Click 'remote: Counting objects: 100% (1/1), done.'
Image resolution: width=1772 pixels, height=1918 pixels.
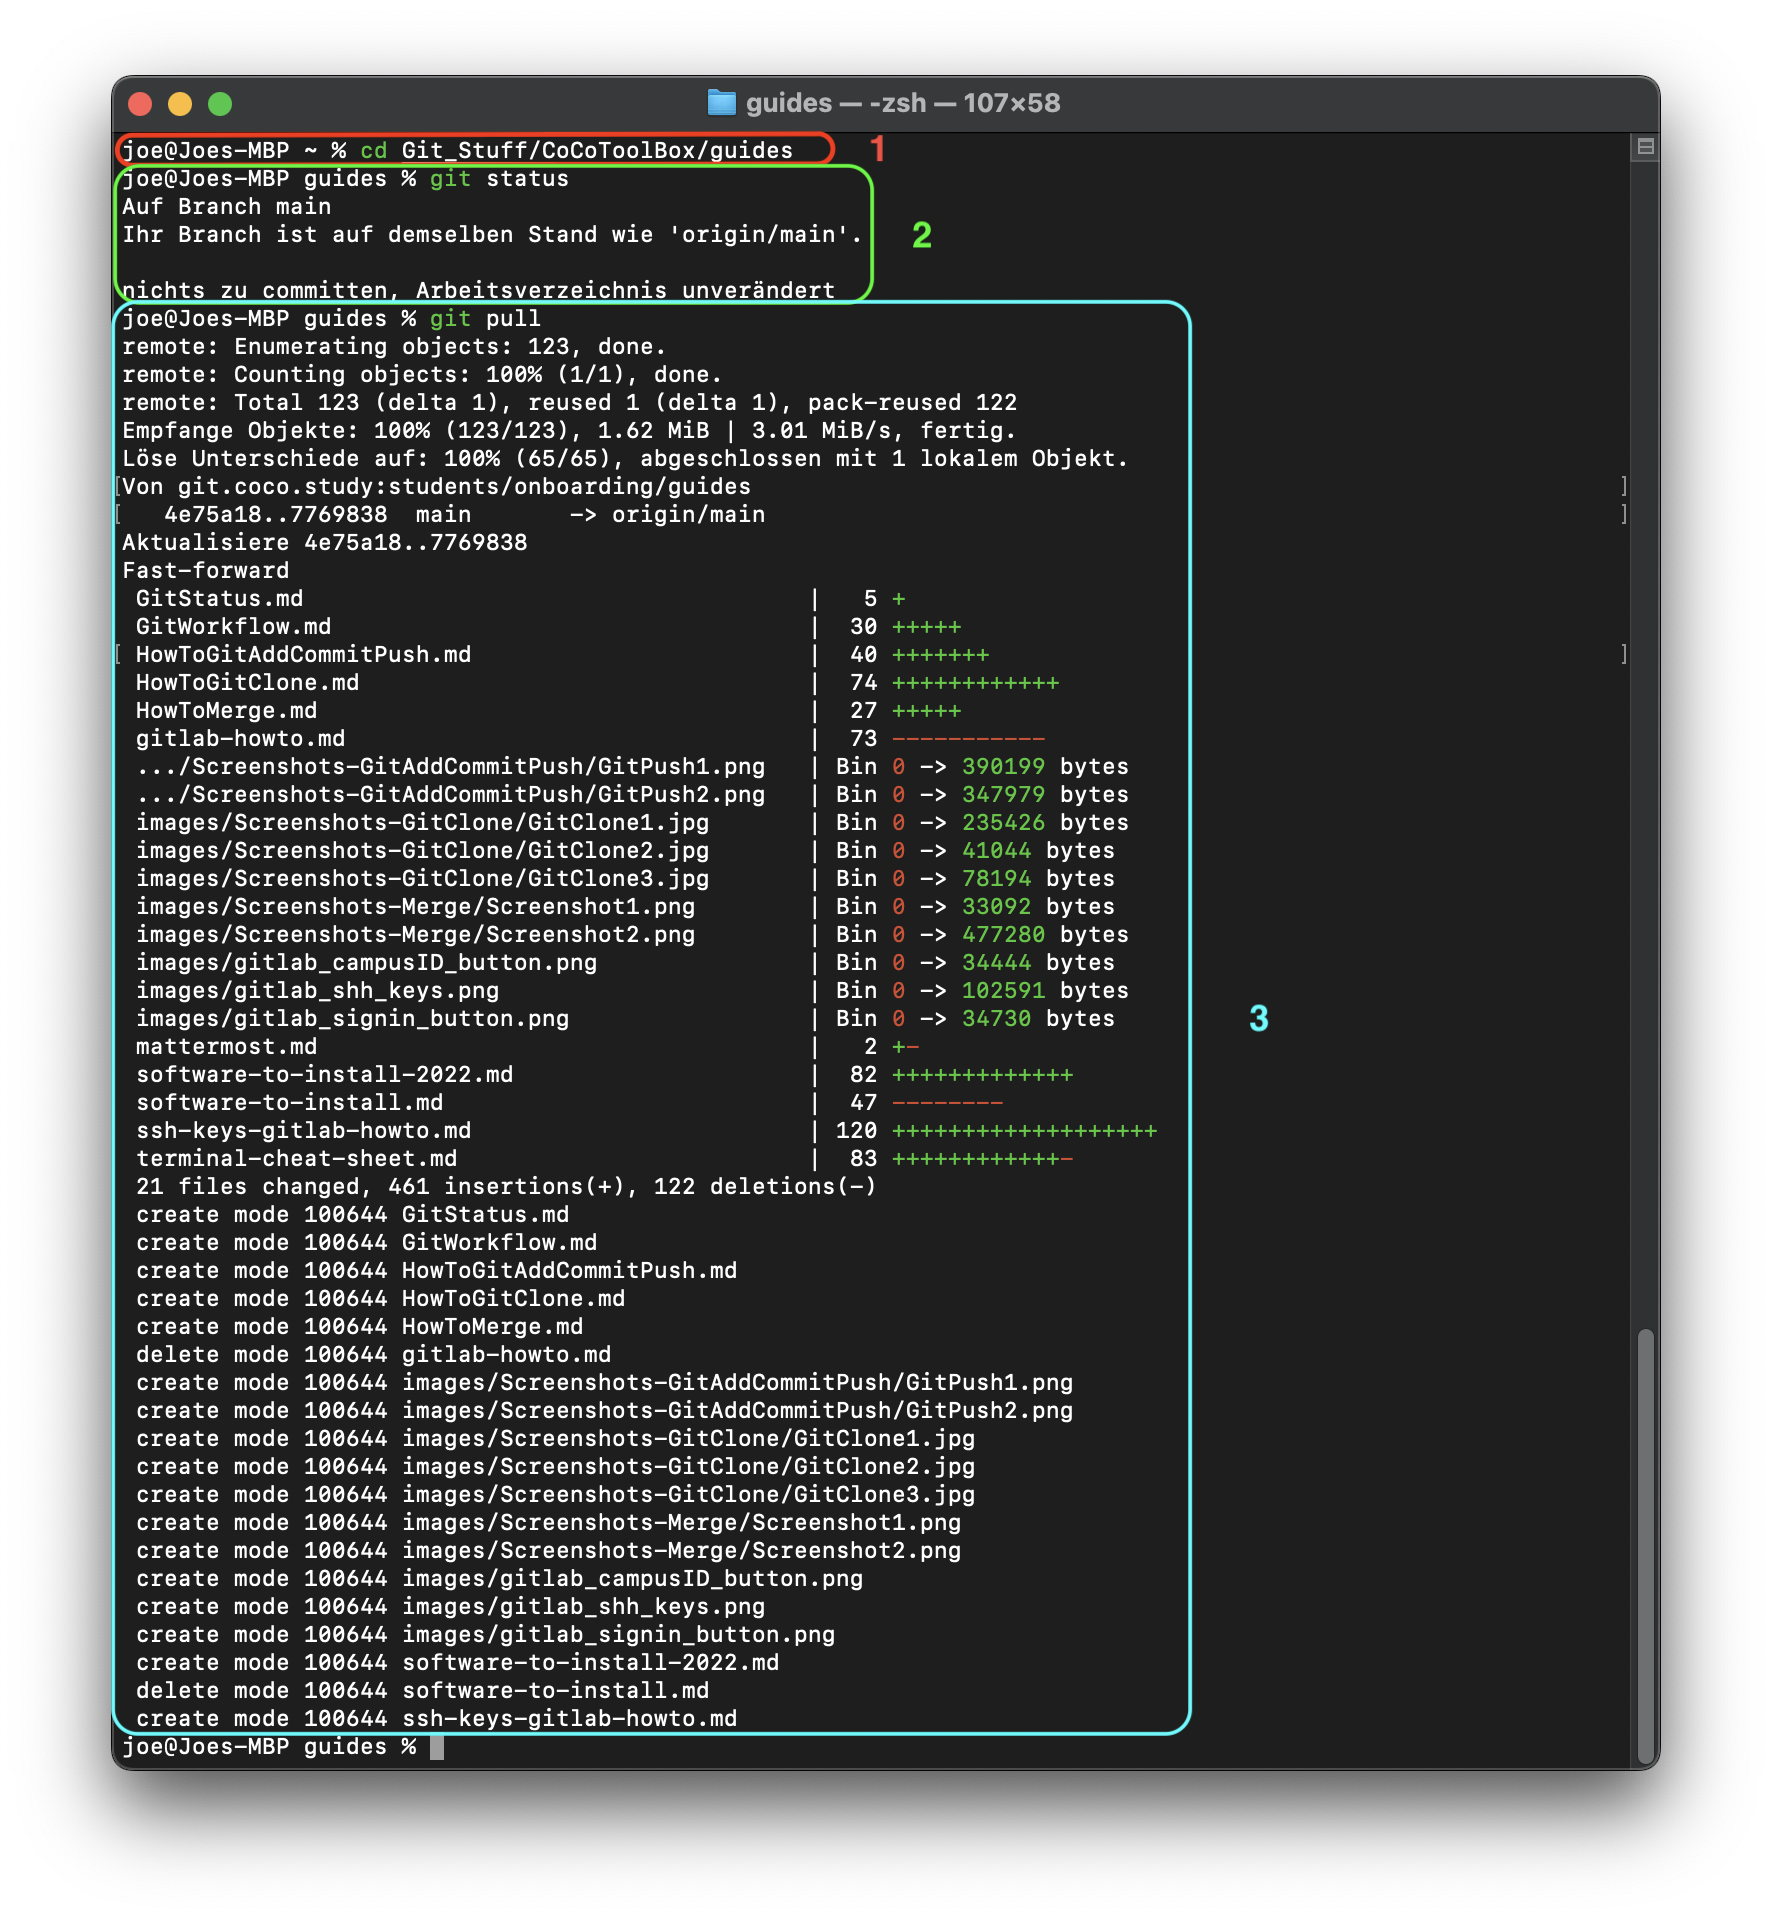[422, 374]
